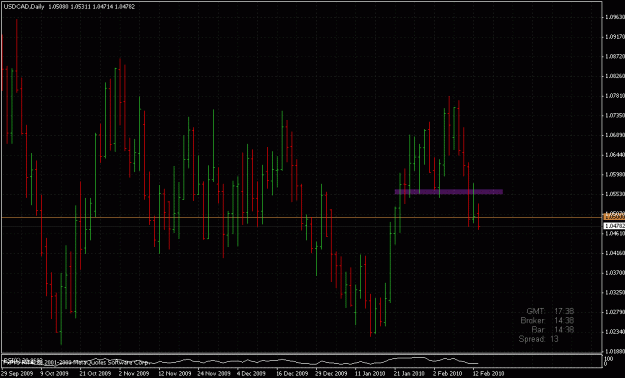The image size is (625, 378).
Task: Click the 16 Dec 2009 date label
Action: click(292, 374)
